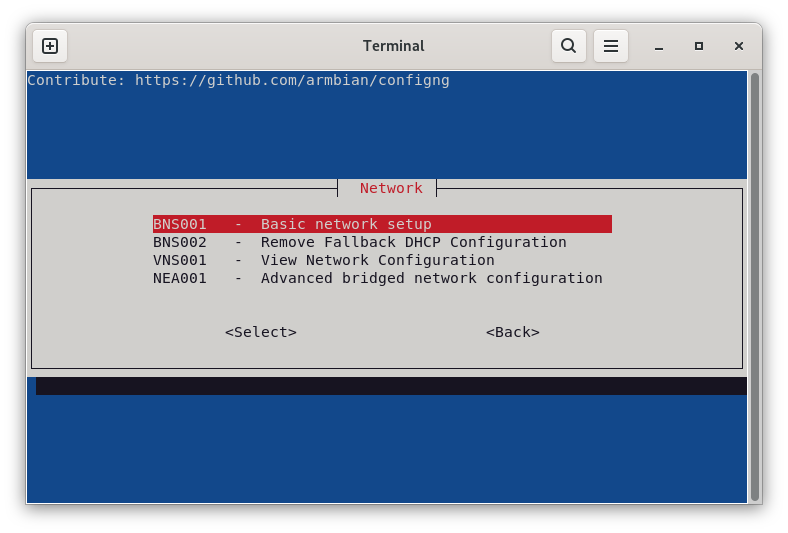Viewport: 788px width, 533px height.
Task: Open a new terminal tab
Action: click(x=50, y=46)
